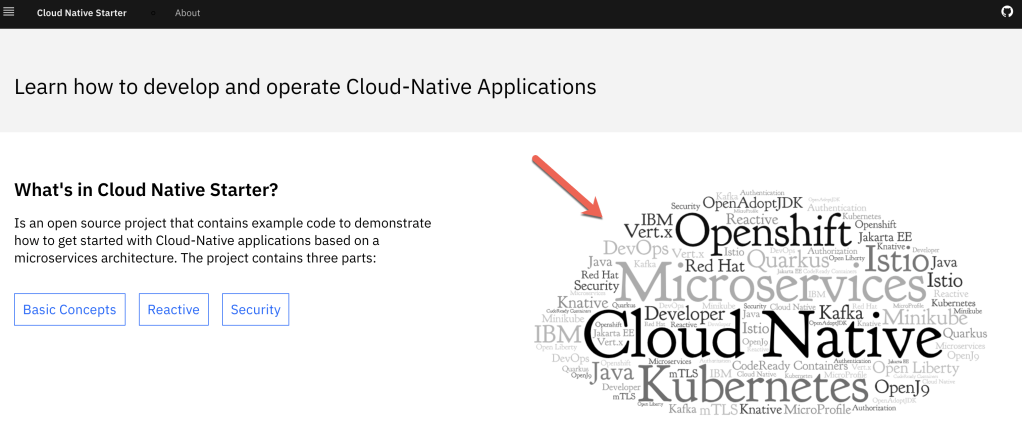Open the About menu item

tap(187, 13)
